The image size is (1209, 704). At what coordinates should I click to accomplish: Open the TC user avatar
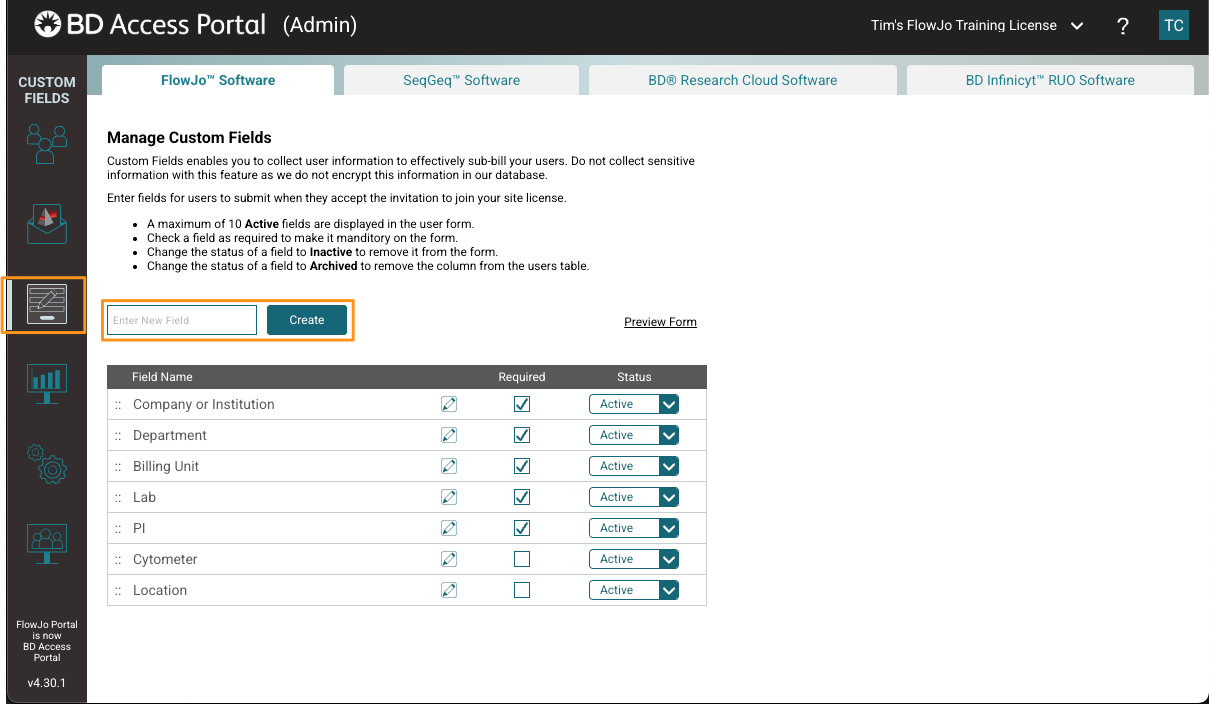tap(1173, 26)
